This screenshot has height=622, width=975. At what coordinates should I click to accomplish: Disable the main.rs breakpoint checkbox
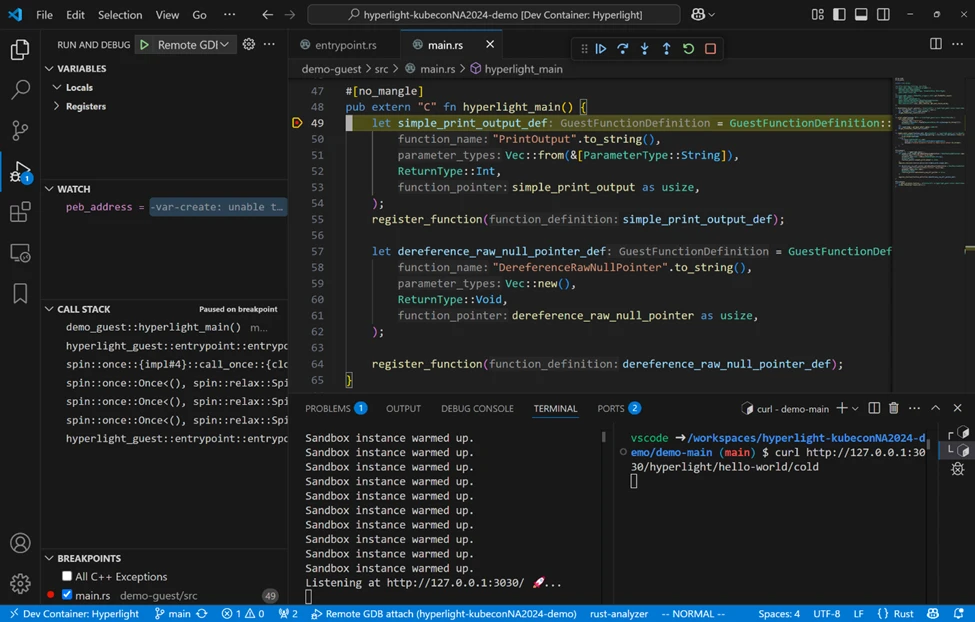tap(67, 595)
